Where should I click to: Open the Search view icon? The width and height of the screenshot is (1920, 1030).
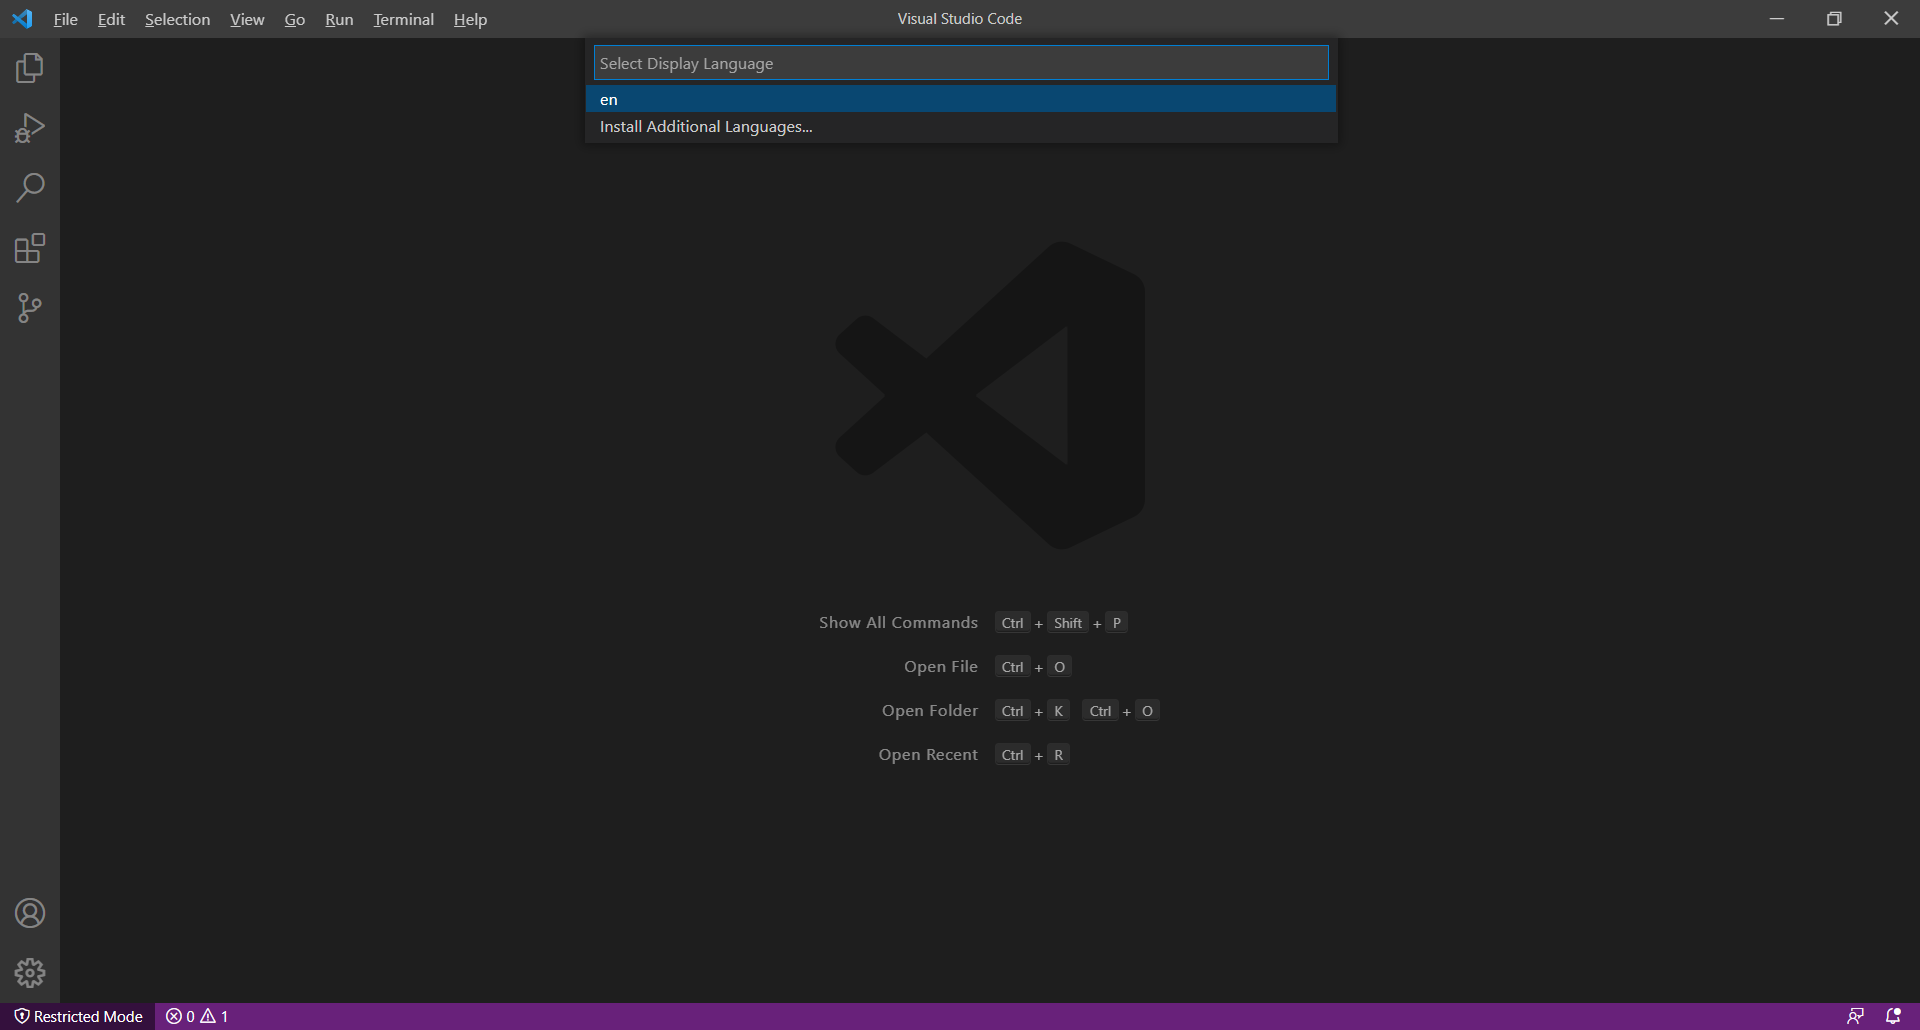tap(30, 188)
